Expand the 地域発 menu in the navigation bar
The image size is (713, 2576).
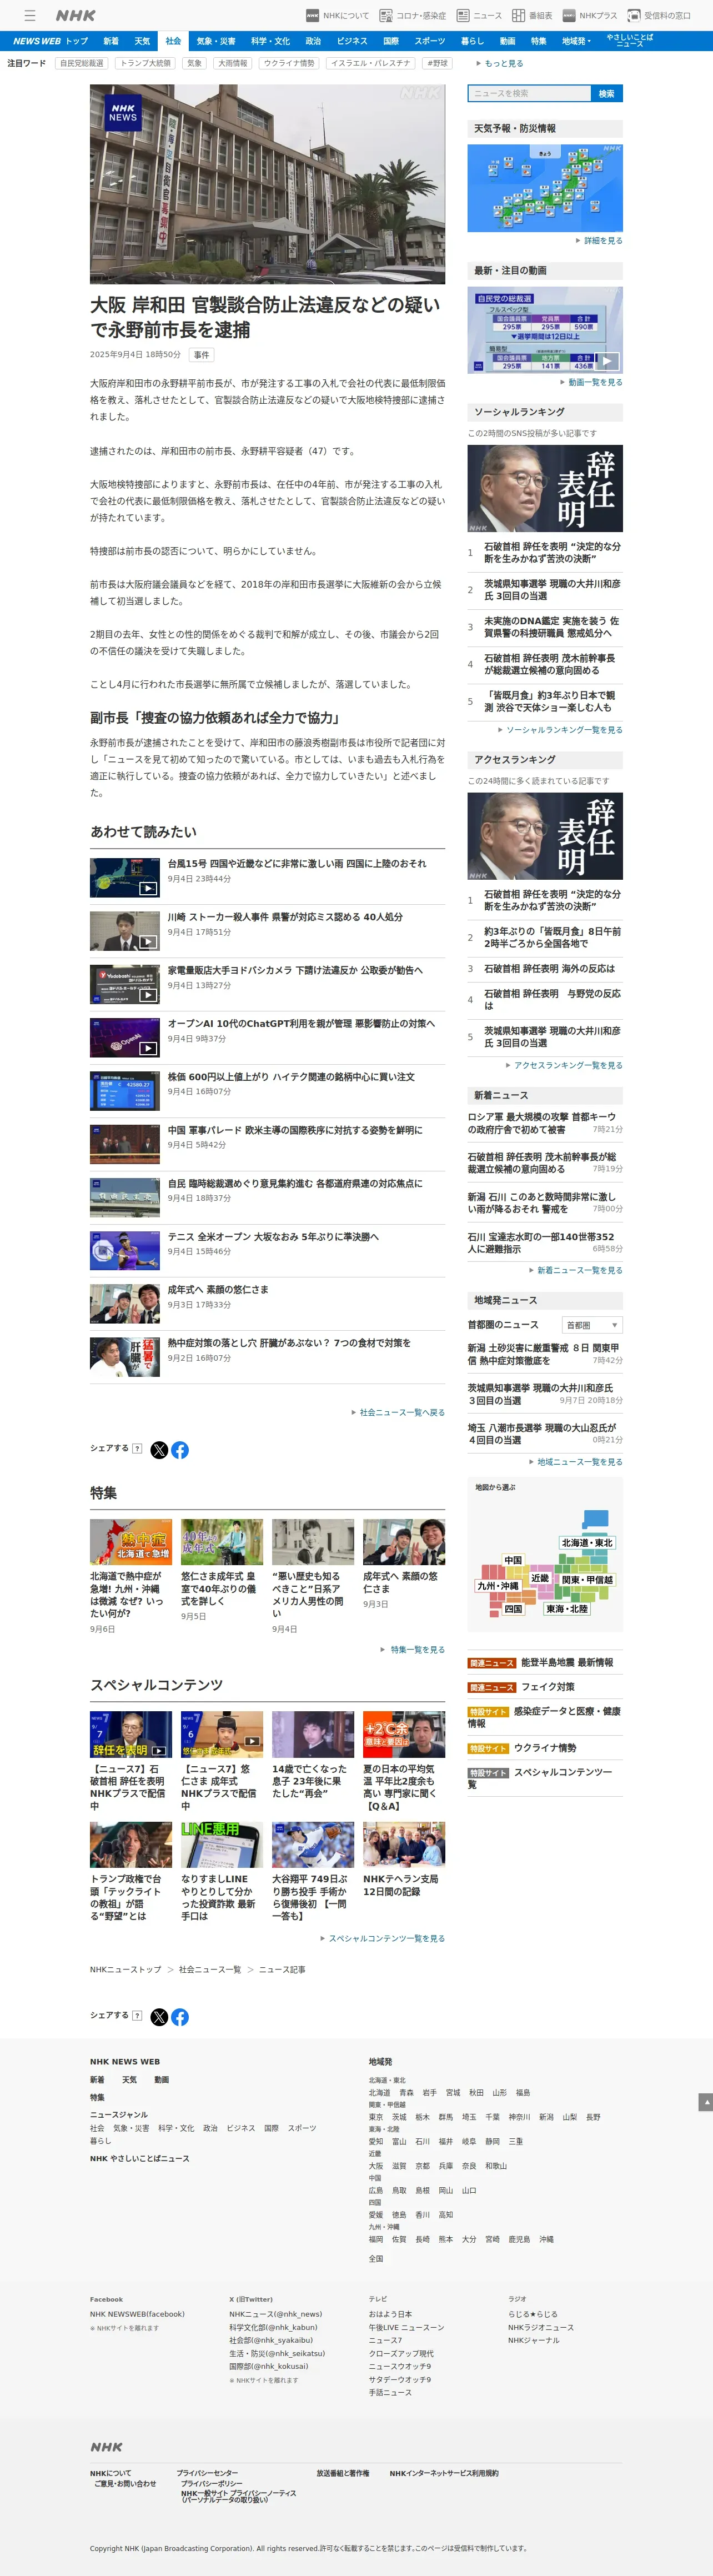pos(576,41)
